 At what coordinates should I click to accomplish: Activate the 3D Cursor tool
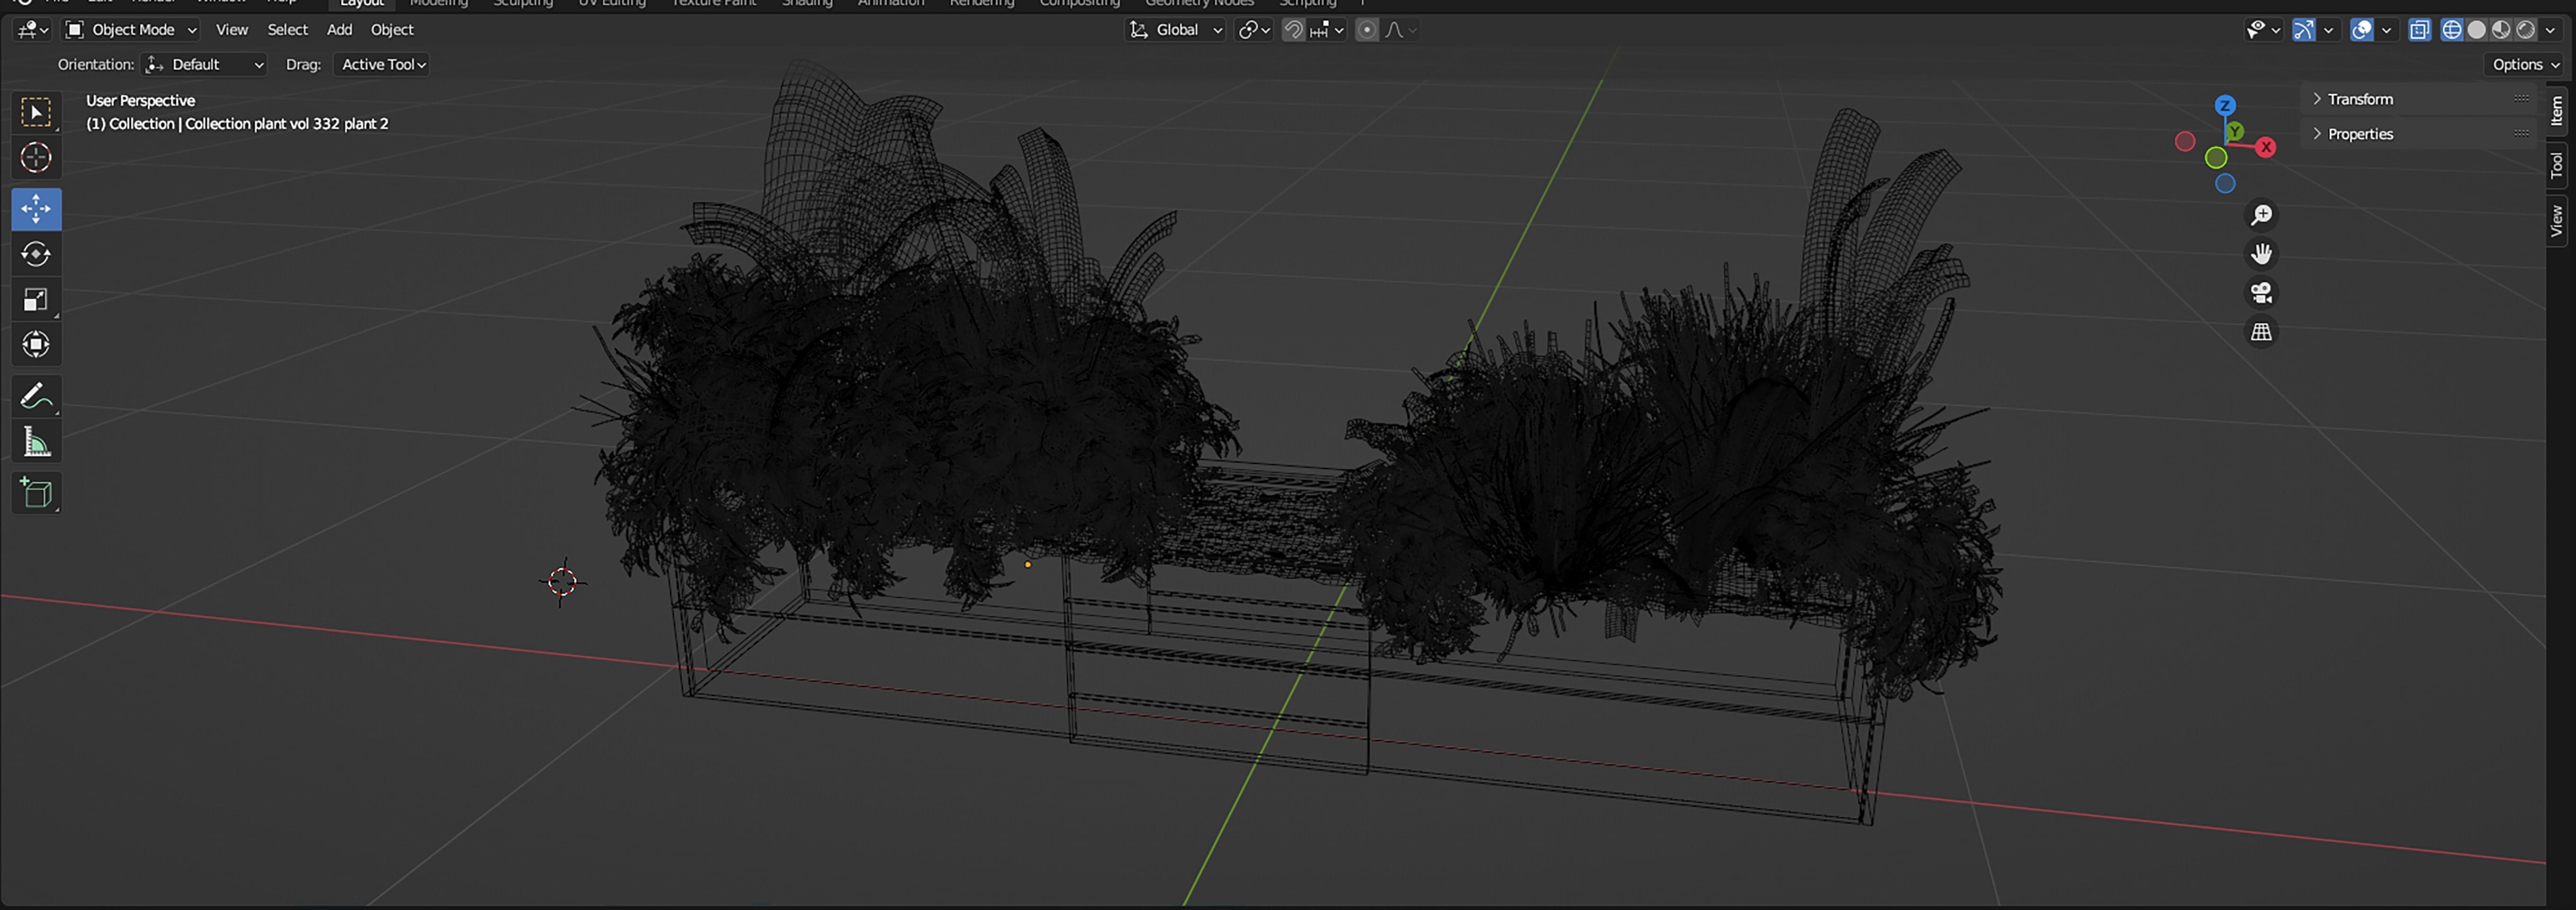(x=36, y=158)
